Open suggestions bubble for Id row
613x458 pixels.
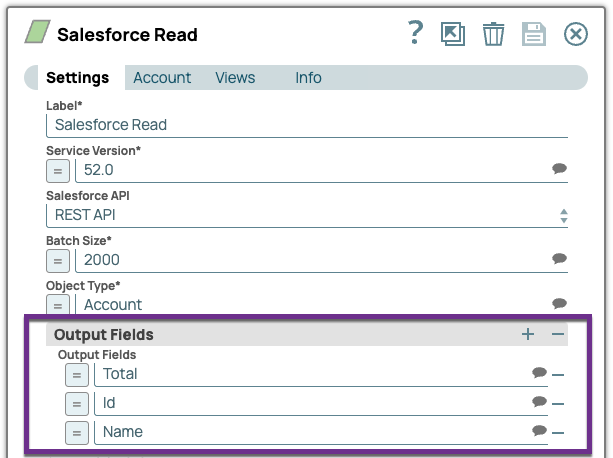click(x=539, y=401)
